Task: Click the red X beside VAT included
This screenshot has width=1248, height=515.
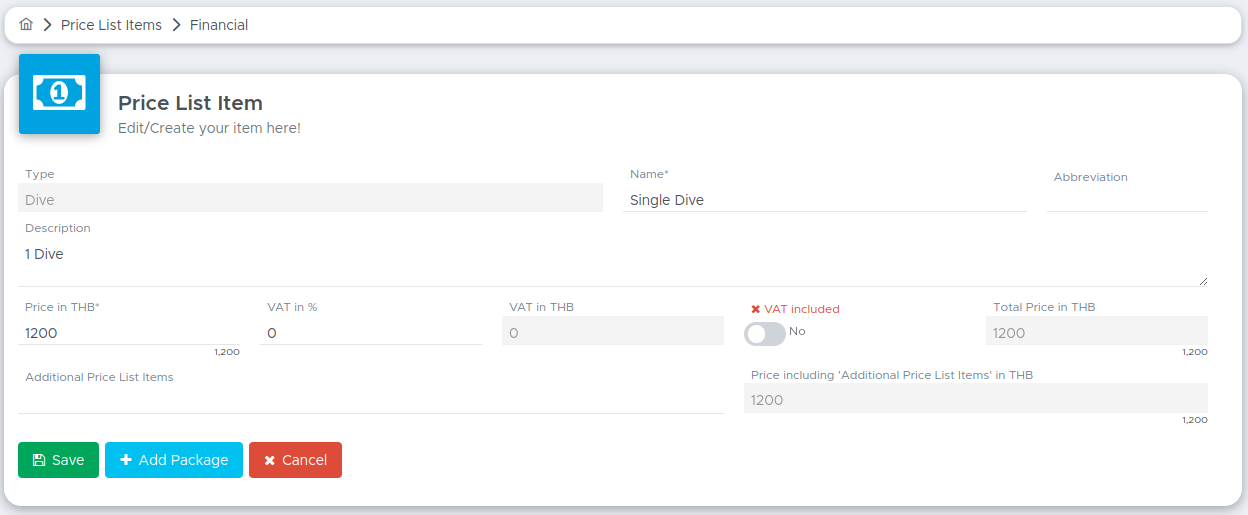Action: (756, 310)
